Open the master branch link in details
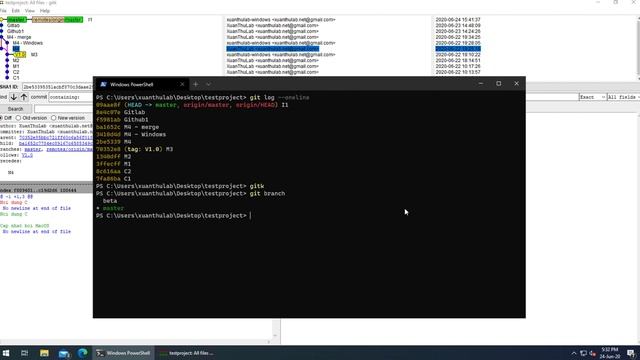 point(33,149)
